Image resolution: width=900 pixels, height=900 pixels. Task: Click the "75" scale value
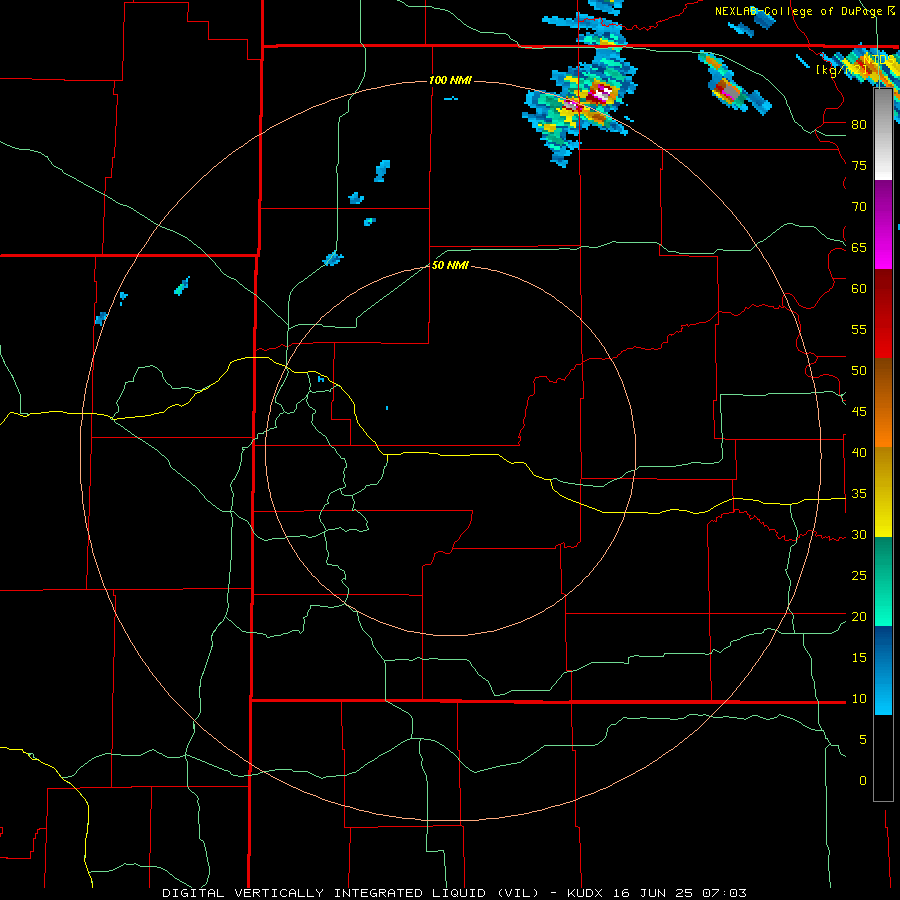coord(859,165)
